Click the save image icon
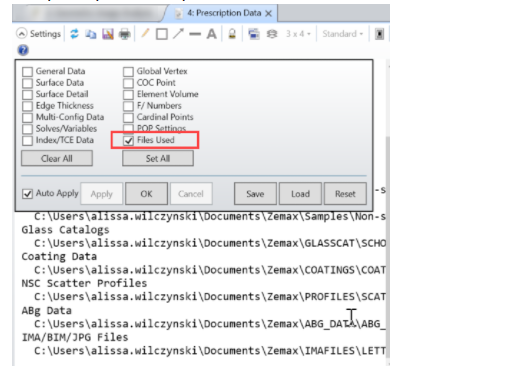Screen dimensions: 515x382 (x=108, y=34)
